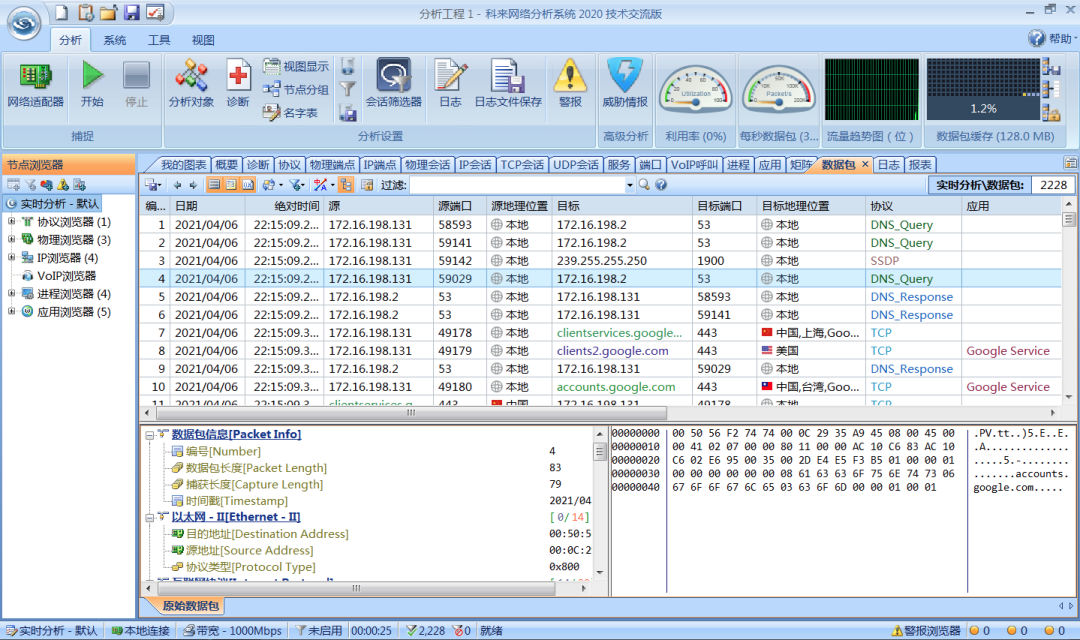This screenshot has height=640, width=1080.
Task: Open Log File Save (日志文件保存) icon
Action: click(508, 75)
